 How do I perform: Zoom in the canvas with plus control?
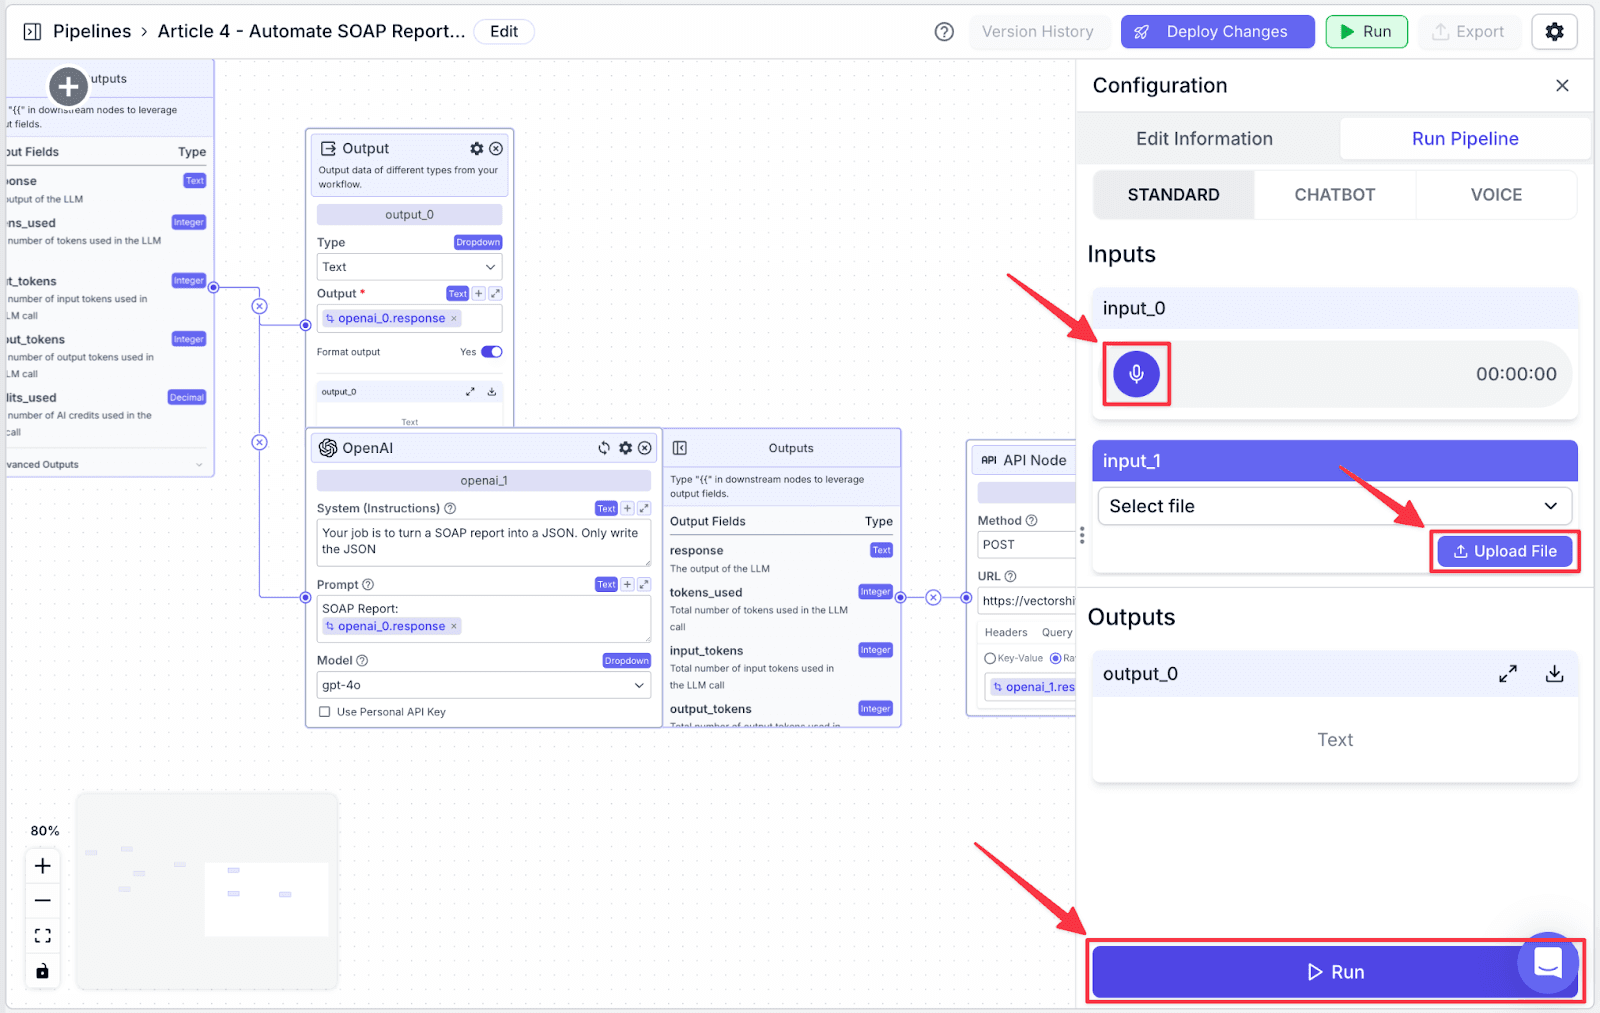(x=42, y=866)
